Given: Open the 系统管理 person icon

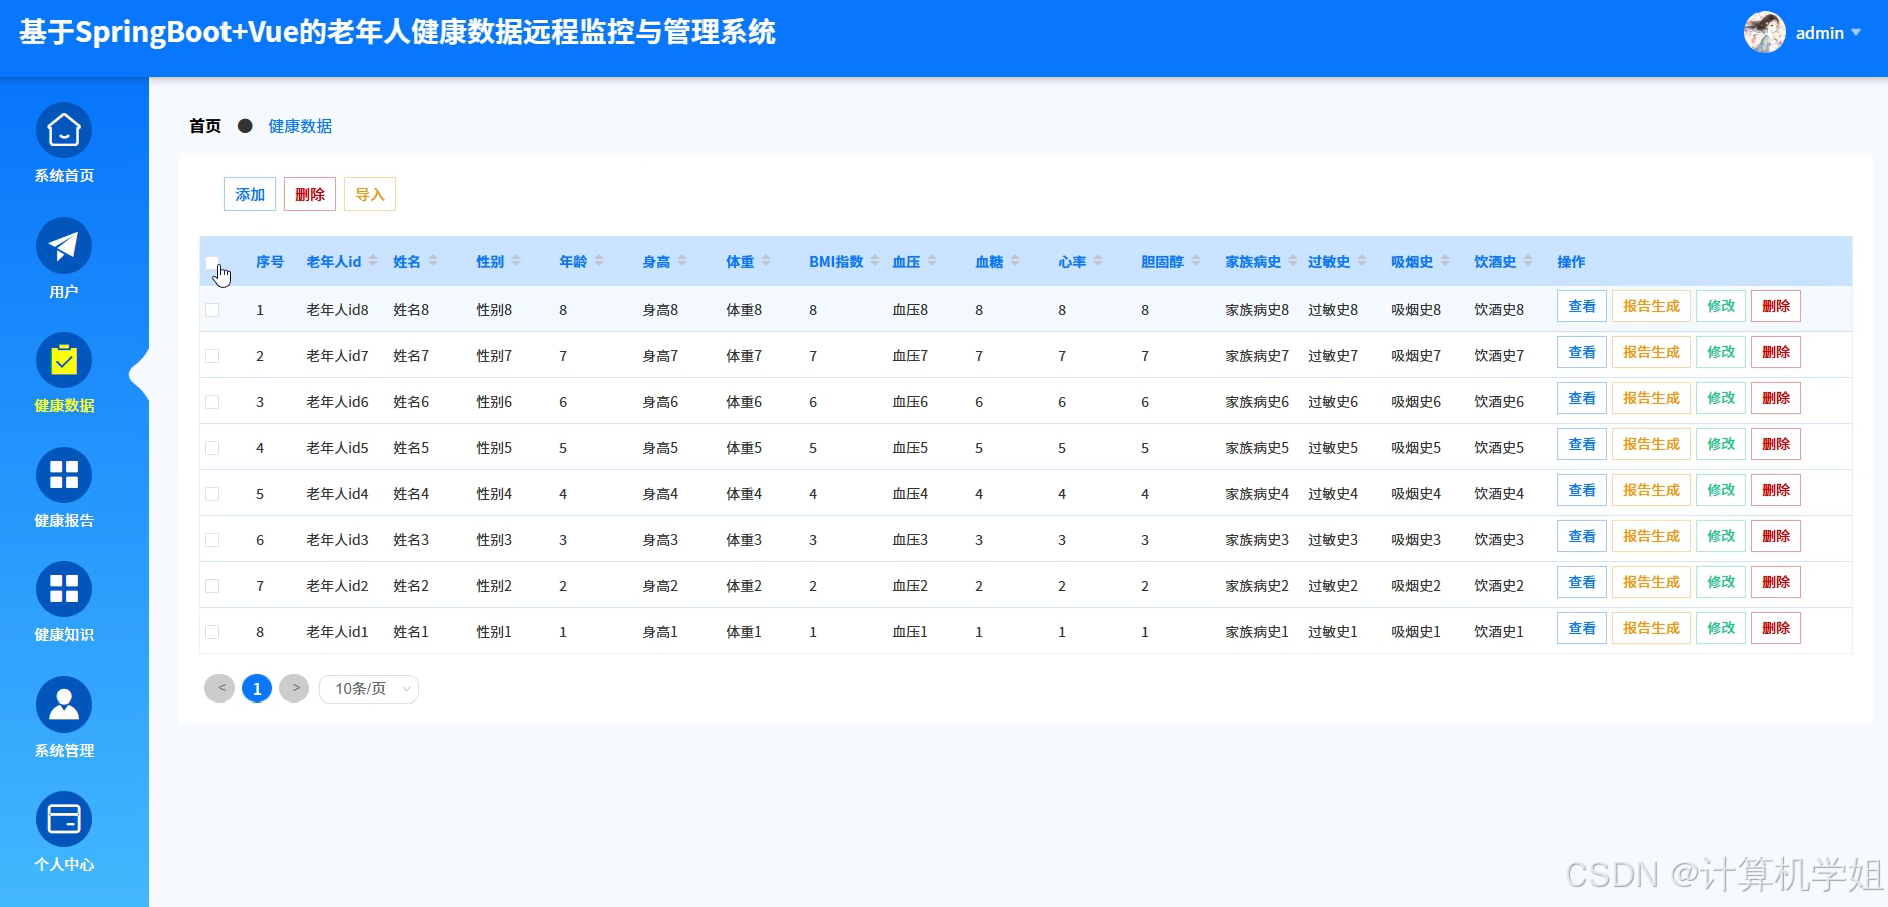Looking at the screenshot, I should coord(64,704).
